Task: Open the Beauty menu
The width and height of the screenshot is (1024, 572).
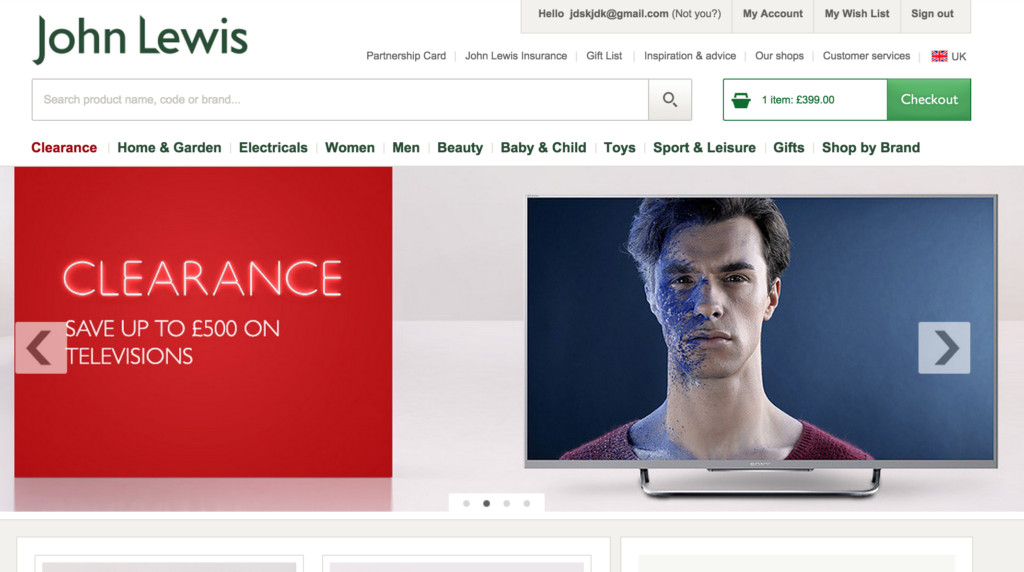Action: (x=460, y=148)
